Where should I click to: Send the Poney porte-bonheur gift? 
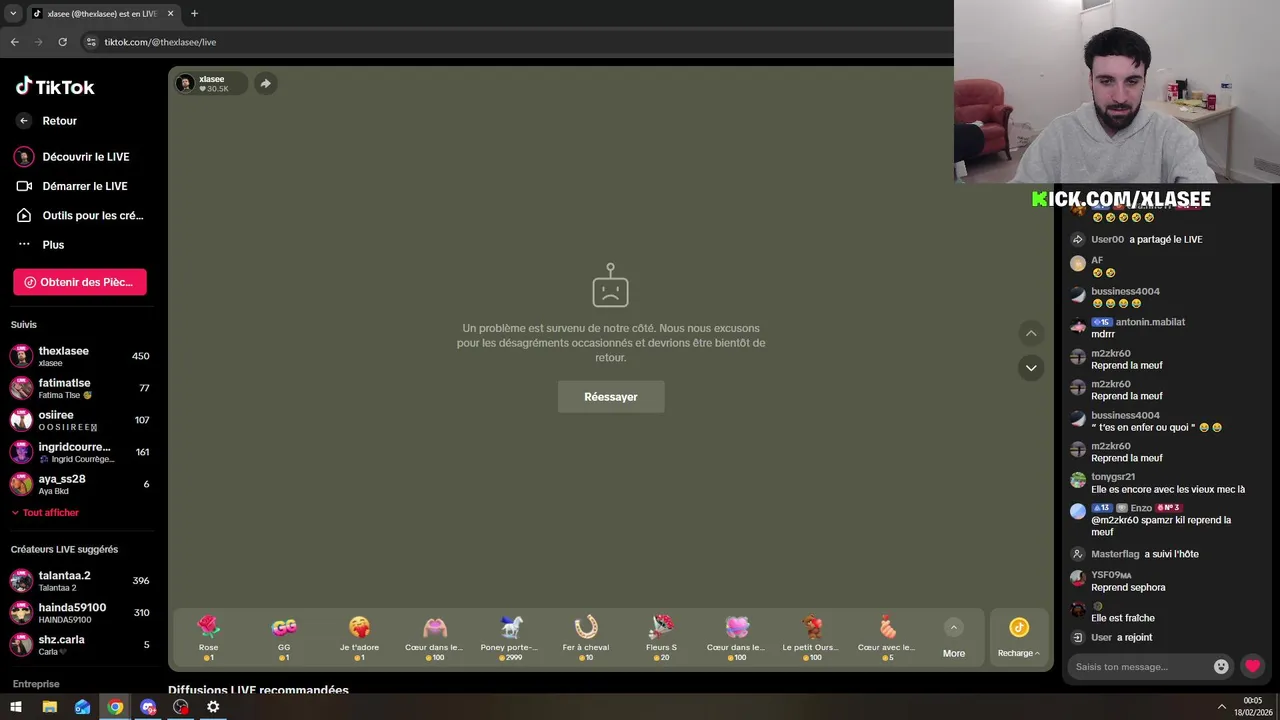(x=510, y=637)
